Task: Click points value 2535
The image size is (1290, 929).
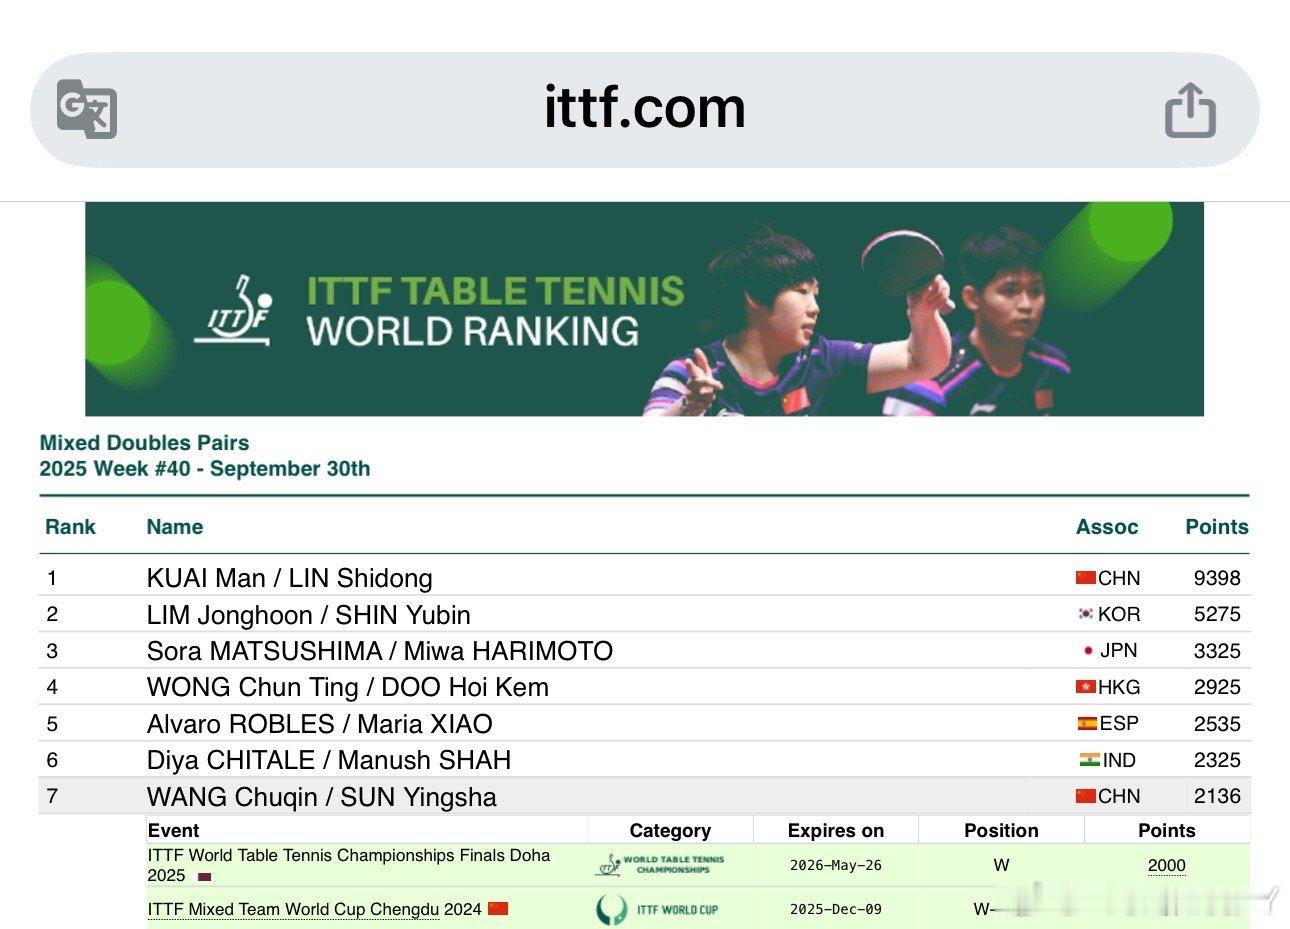Action: click(x=1217, y=724)
